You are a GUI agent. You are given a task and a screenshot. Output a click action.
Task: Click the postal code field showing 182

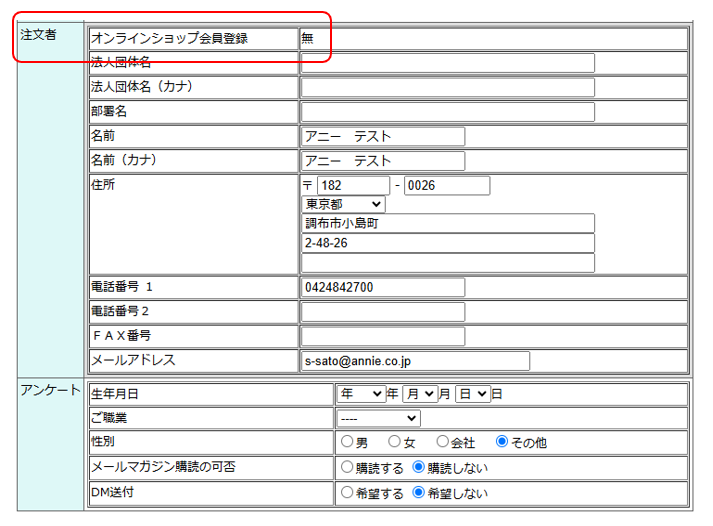coord(353,186)
